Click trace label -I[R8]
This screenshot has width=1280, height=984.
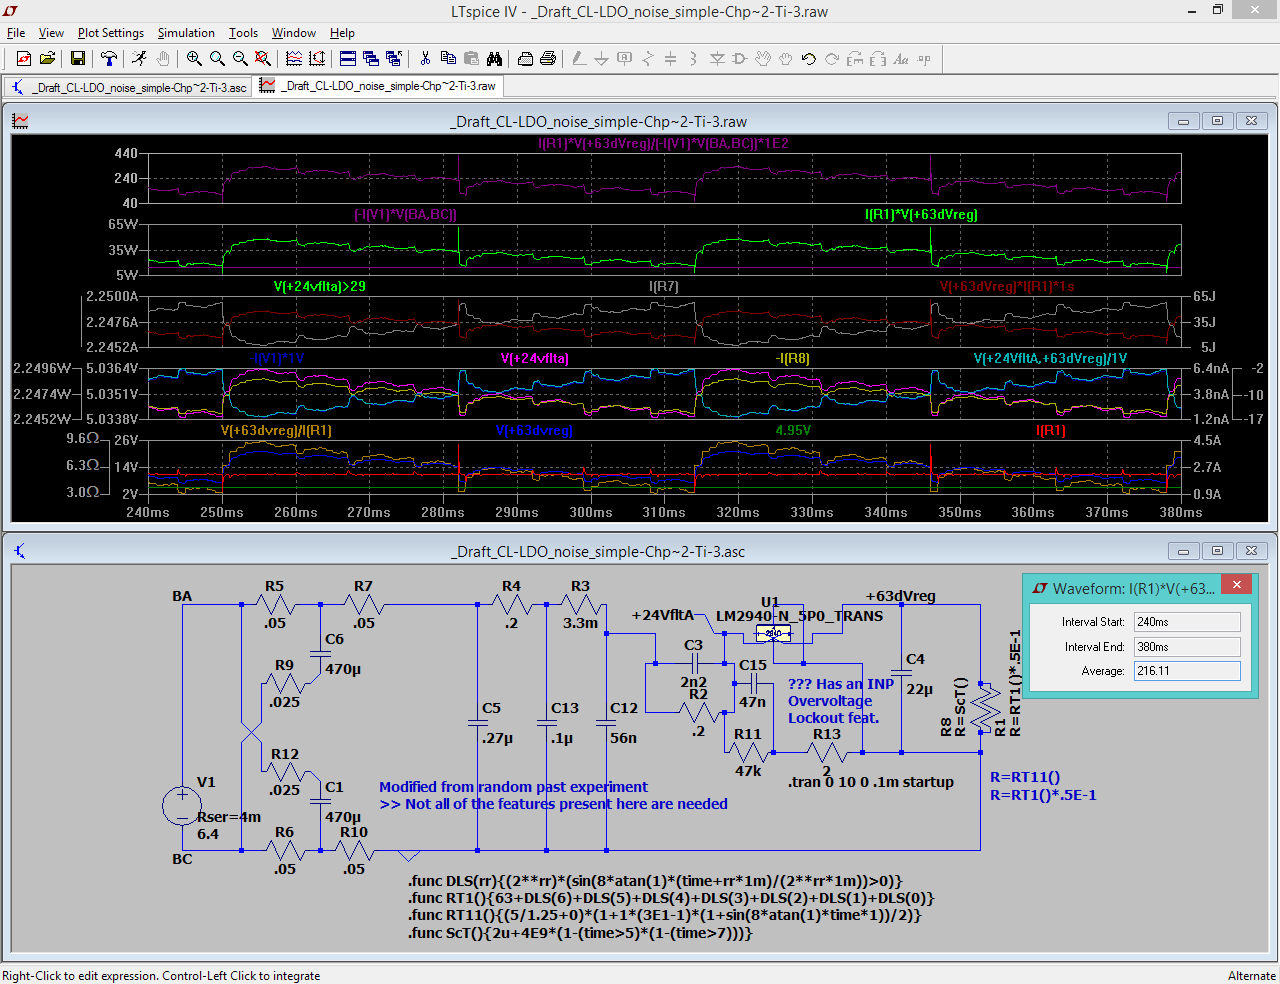click(x=793, y=359)
